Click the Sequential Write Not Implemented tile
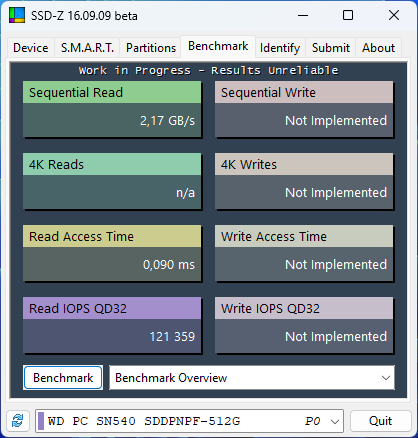 pos(304,109)
